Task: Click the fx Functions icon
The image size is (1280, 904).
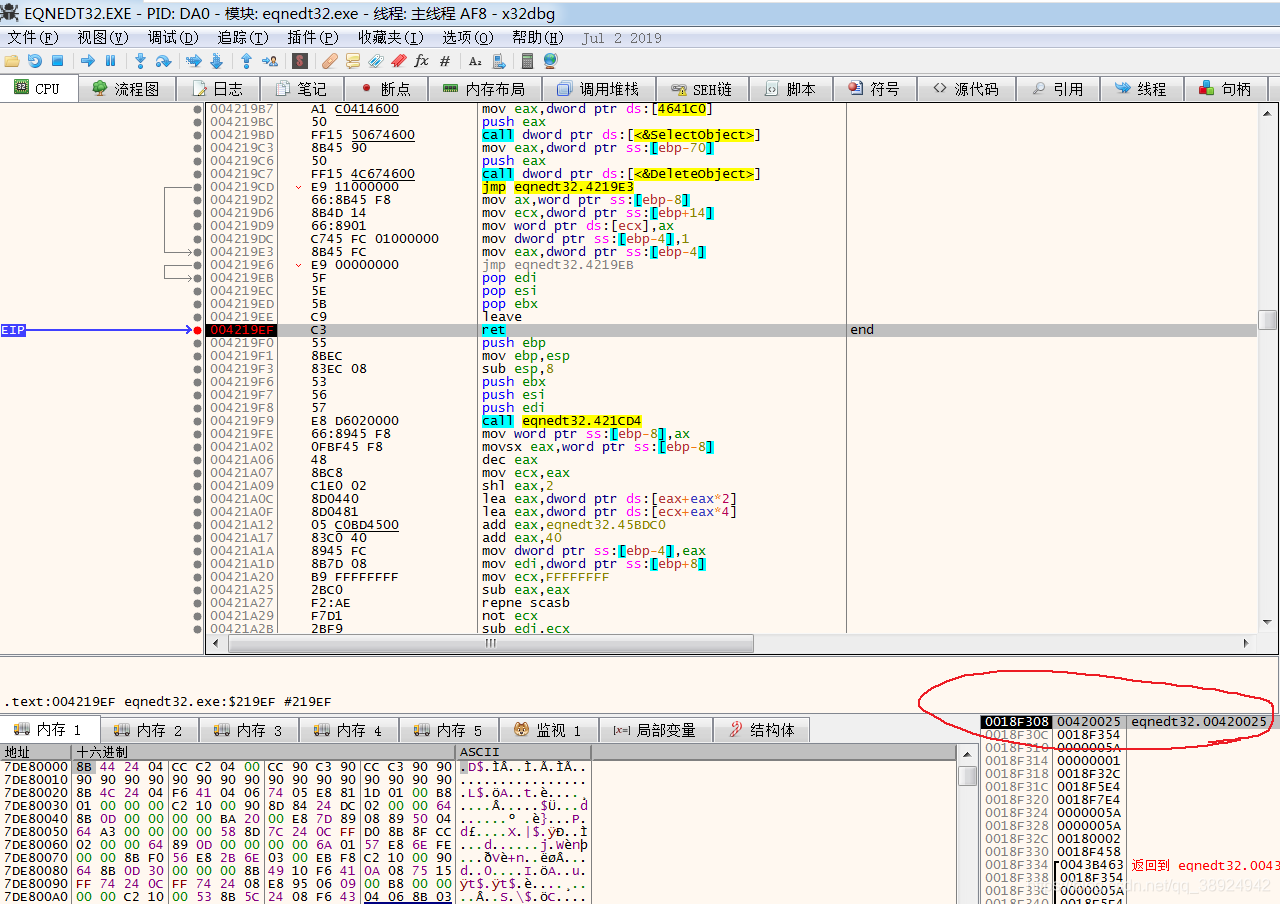Action: point(421,61)
